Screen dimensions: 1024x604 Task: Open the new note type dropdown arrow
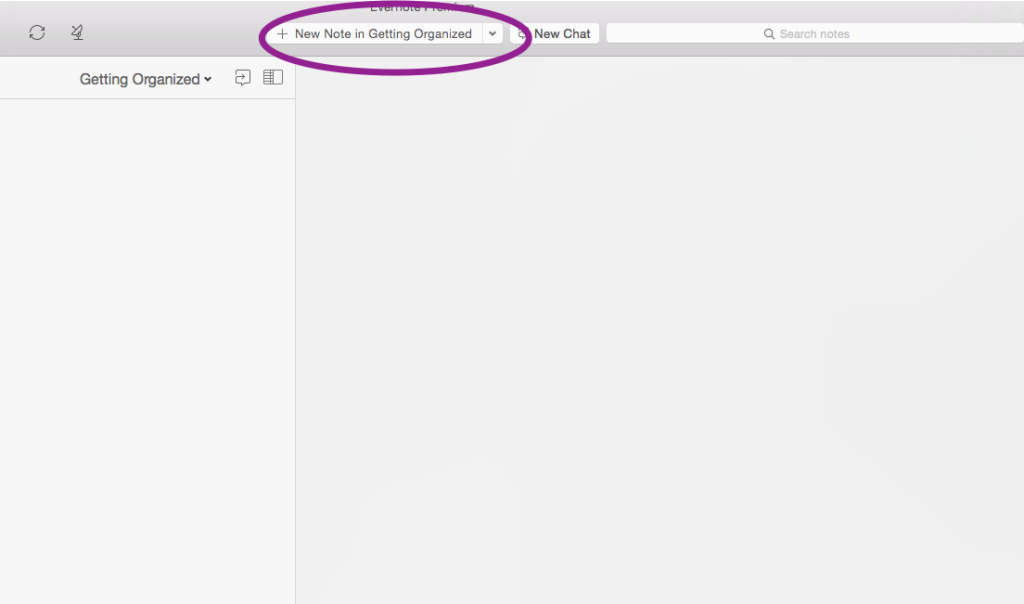[x=492, y=34]
